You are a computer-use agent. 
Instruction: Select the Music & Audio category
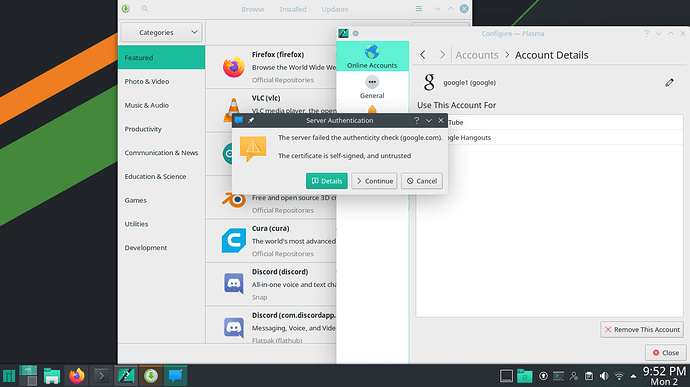click(161, 105)
